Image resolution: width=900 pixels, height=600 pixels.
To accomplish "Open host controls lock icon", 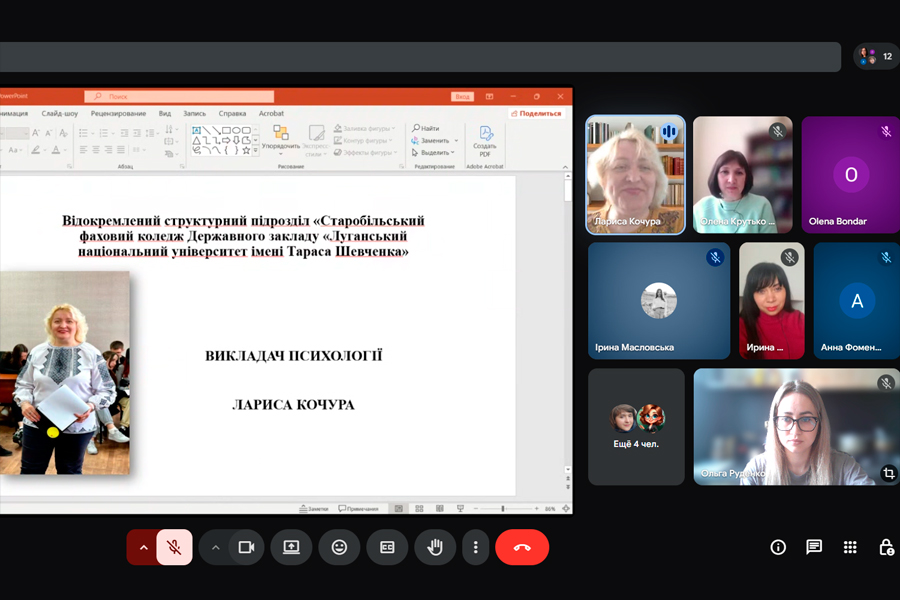I will 886,547.
